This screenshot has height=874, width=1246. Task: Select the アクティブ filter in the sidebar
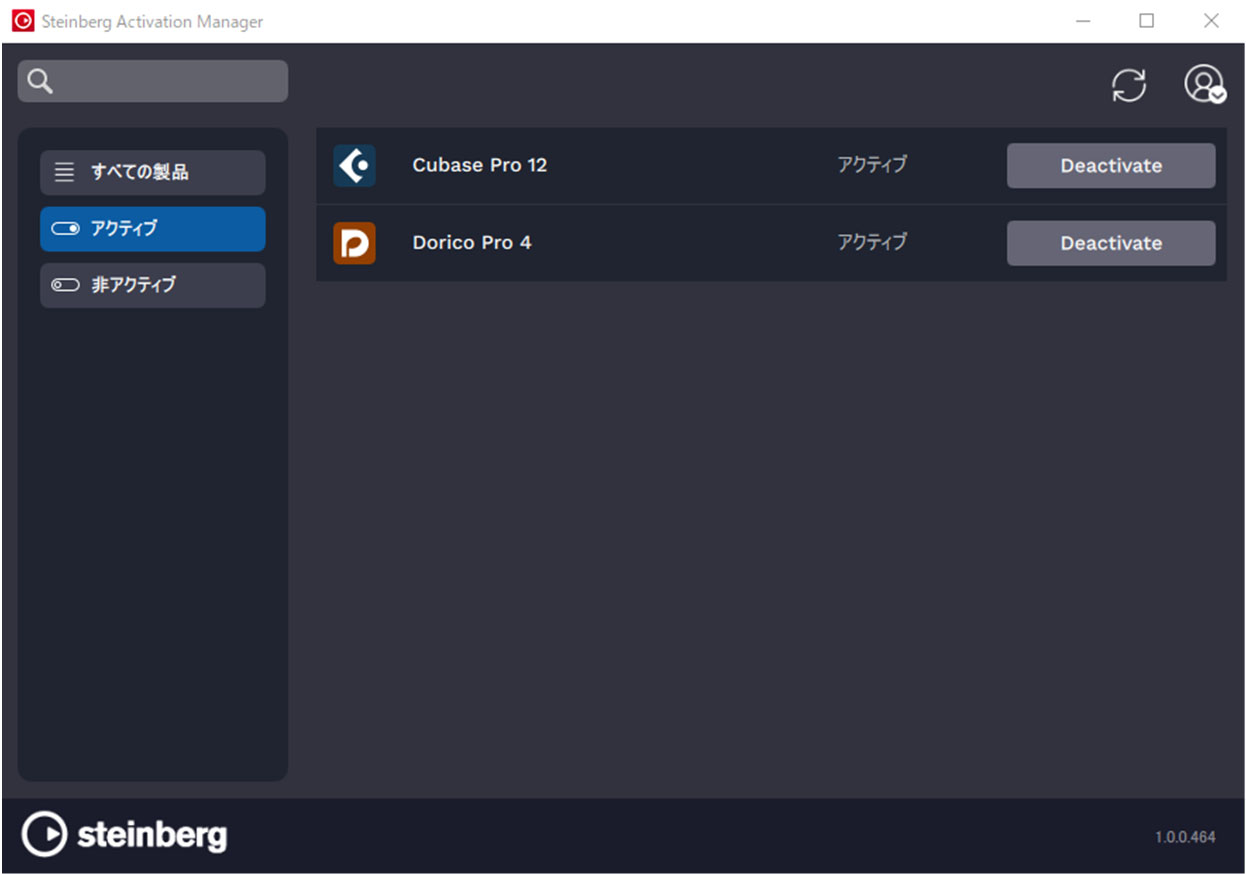[152, 229]
